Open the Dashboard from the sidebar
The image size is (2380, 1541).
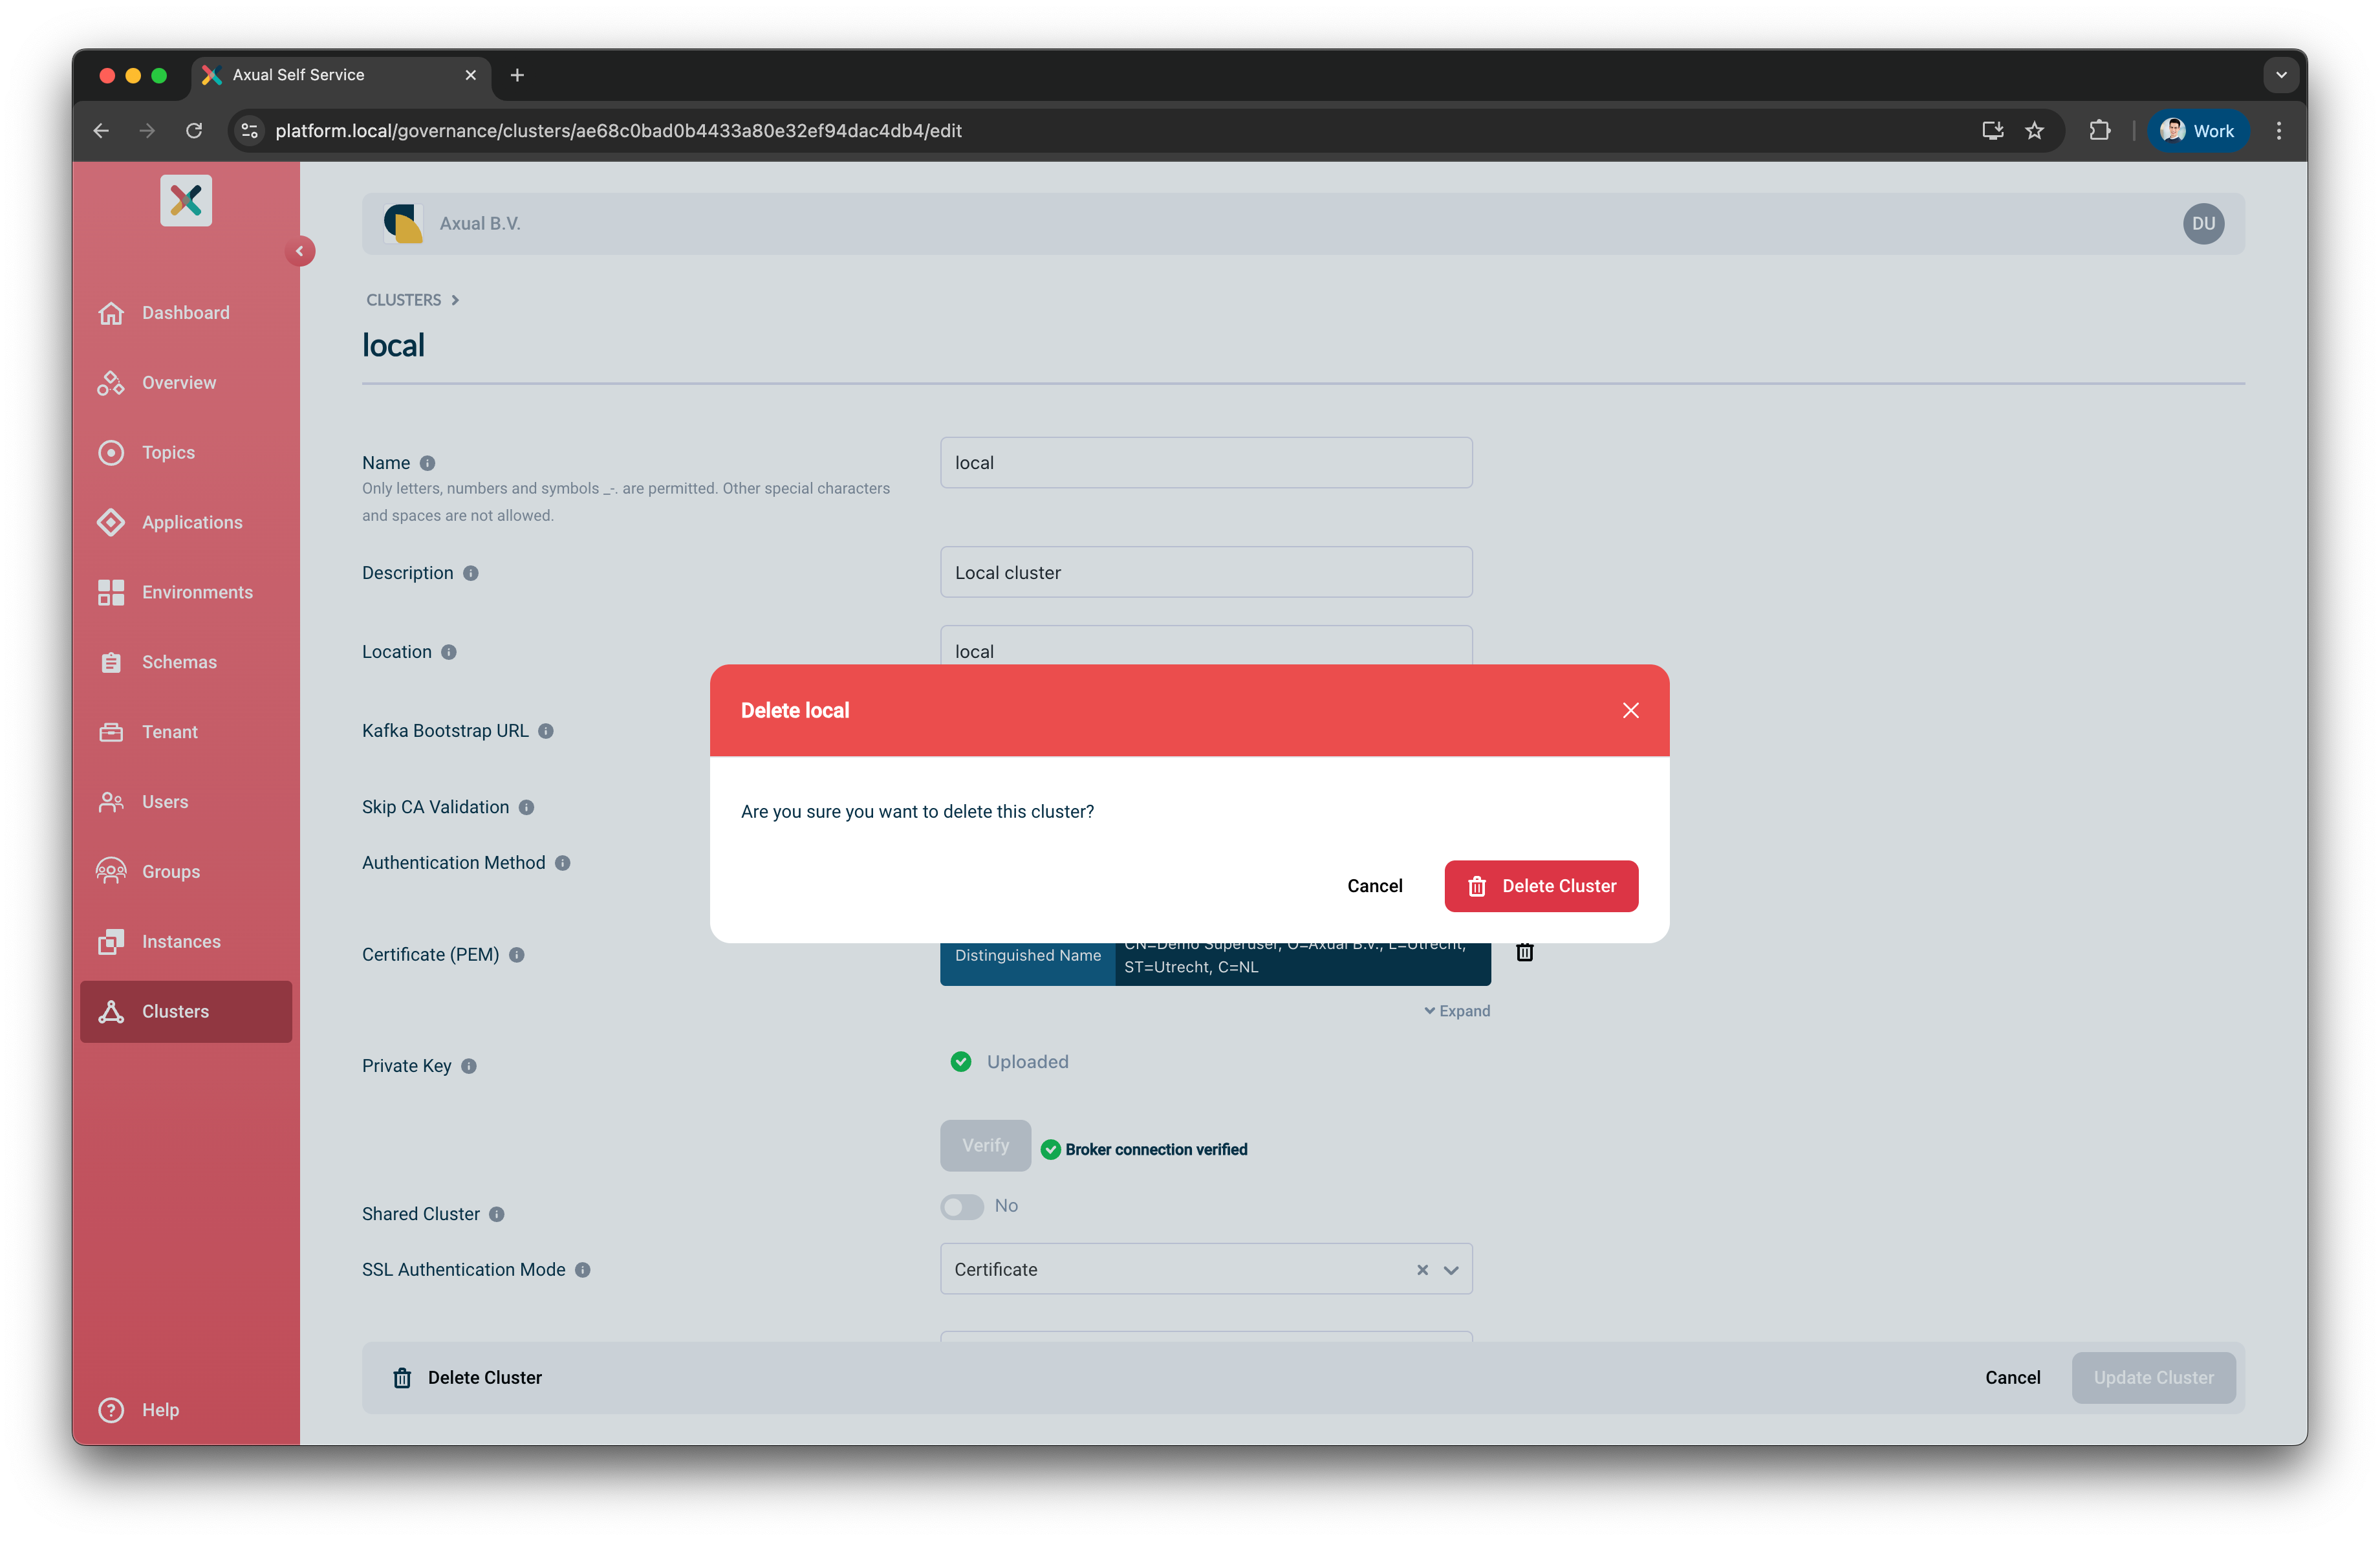[x=185, y=312]
